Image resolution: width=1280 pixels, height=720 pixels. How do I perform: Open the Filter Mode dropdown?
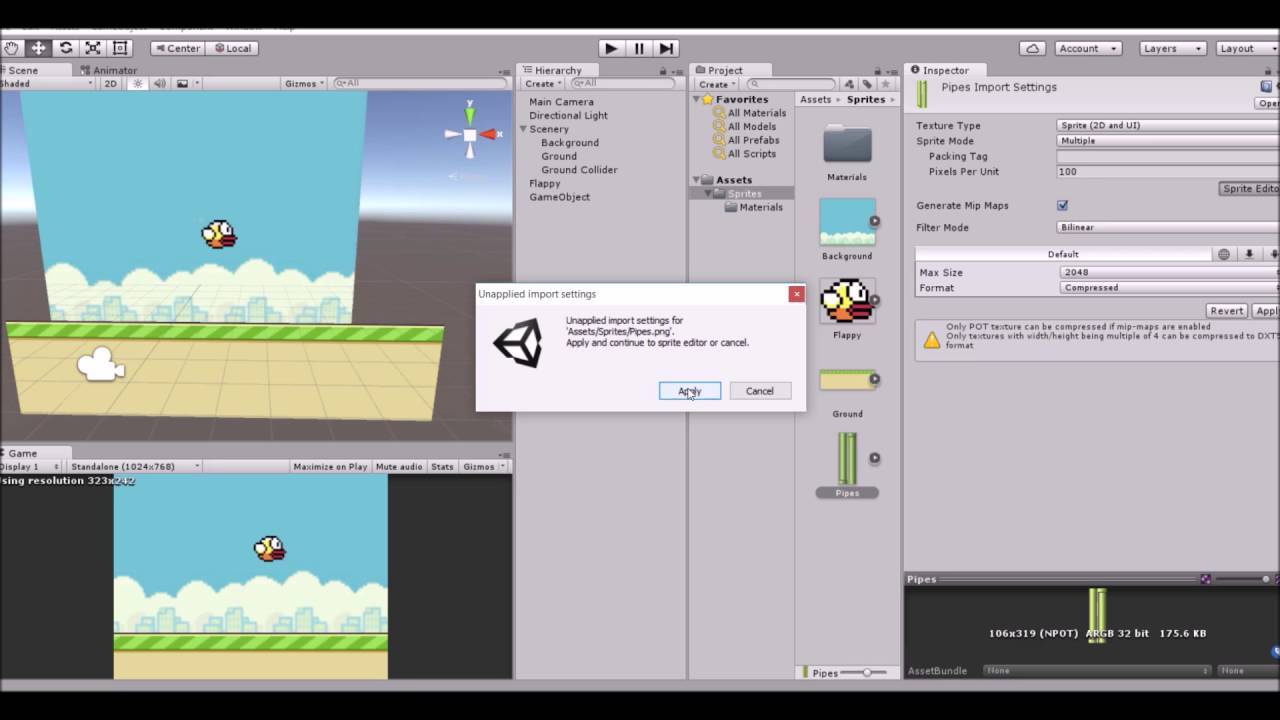pyautogui.click(x=1168, y=227)
